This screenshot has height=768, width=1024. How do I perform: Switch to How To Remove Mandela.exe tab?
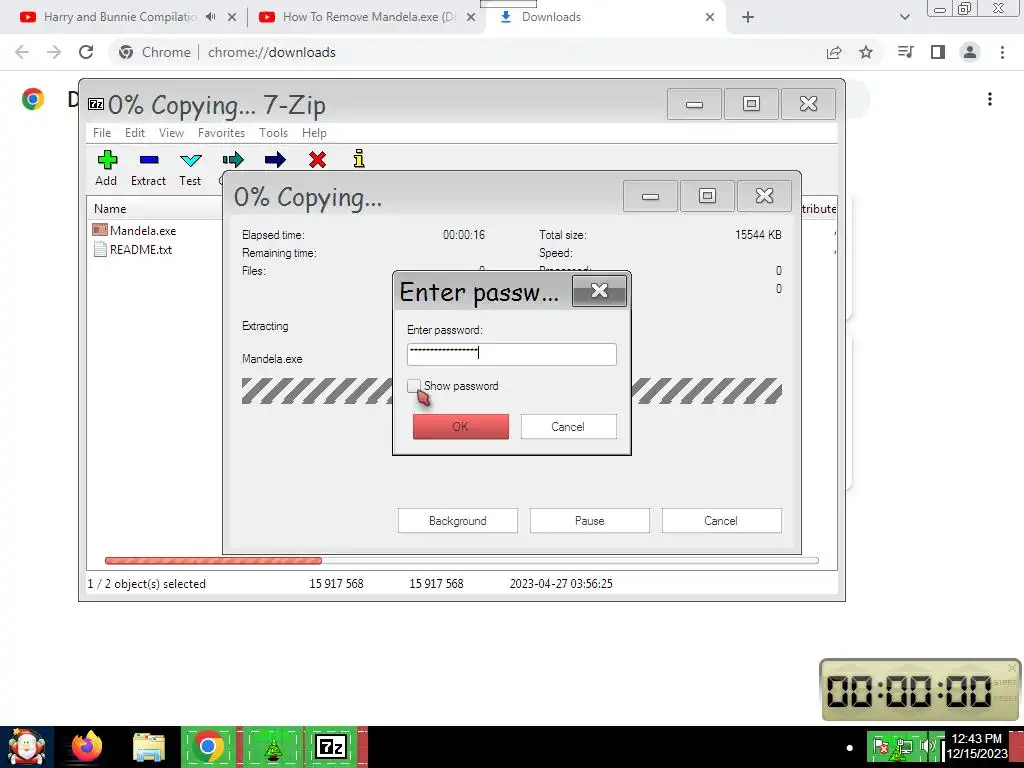pyautogui.click(x=368, y=17)
